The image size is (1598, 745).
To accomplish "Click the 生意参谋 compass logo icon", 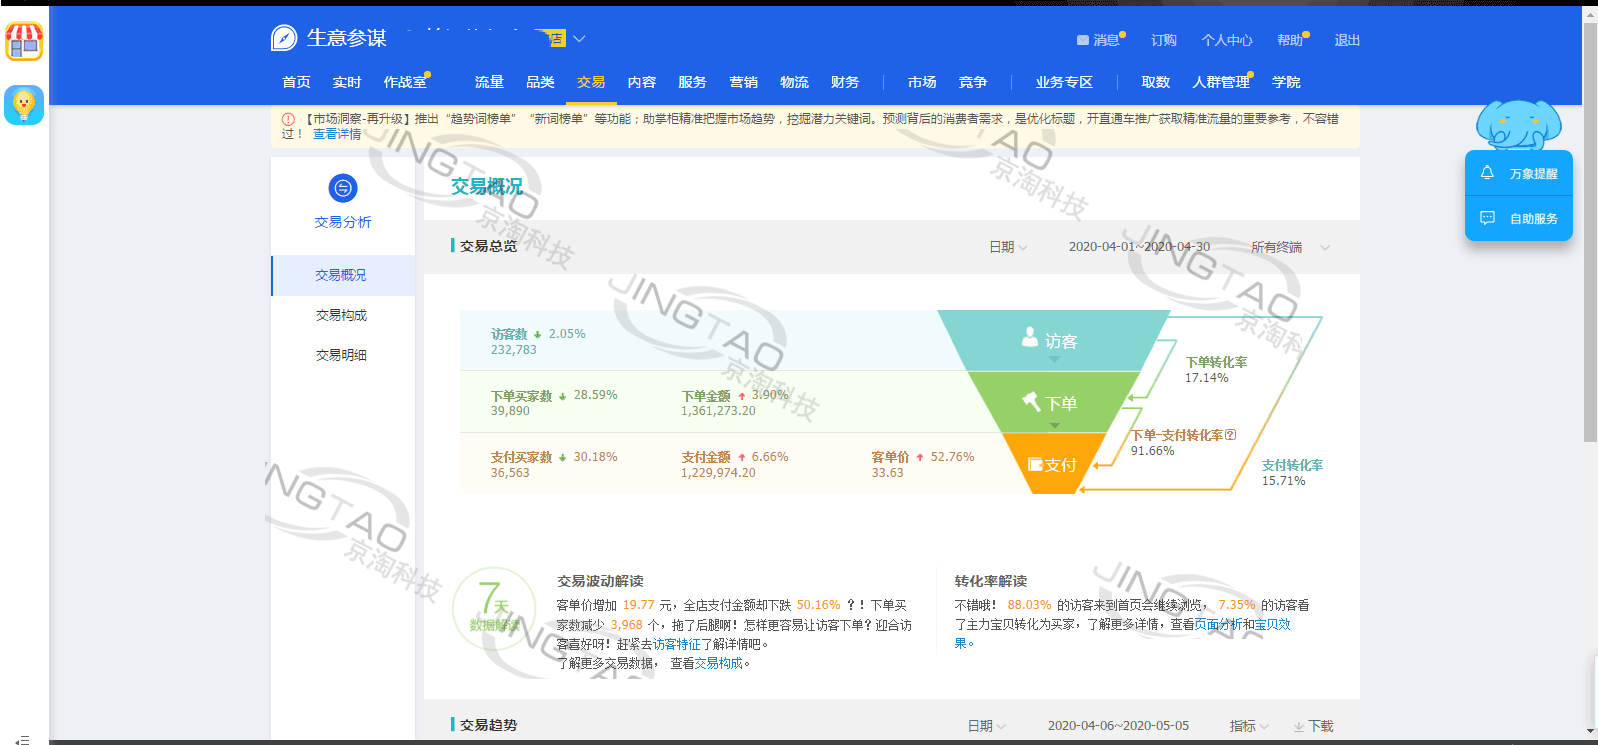I will coord(284,38).
